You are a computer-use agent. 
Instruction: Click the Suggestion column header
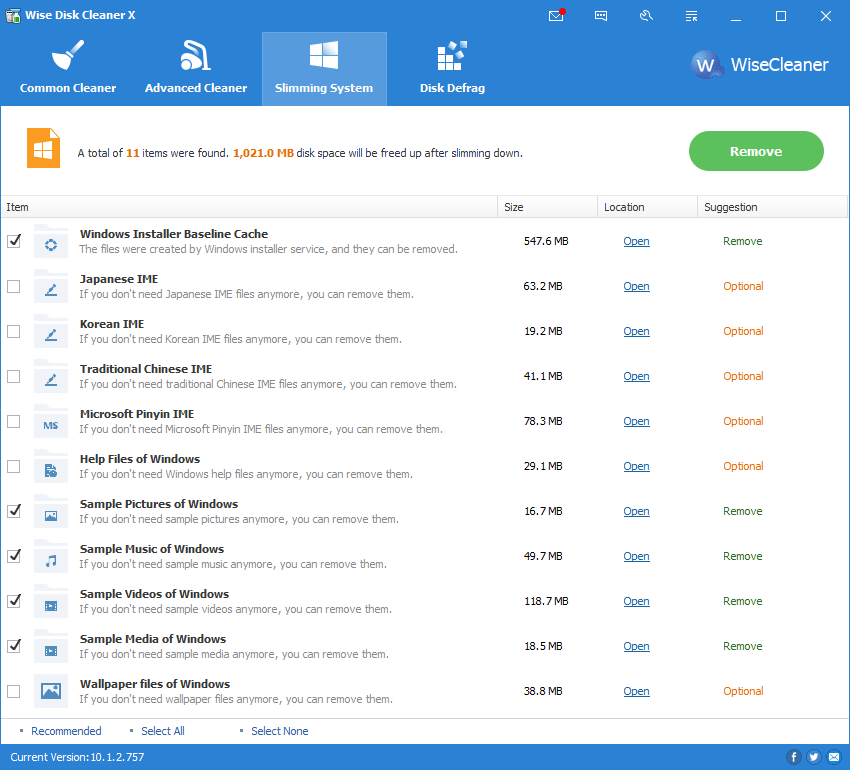tap(772, 207)
